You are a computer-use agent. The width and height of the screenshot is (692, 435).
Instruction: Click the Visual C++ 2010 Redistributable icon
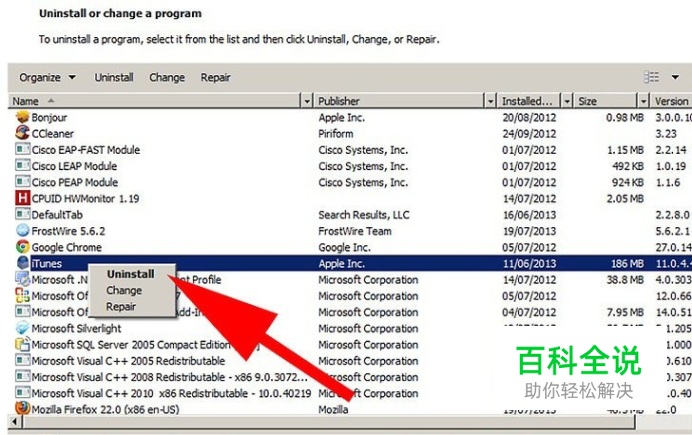coord(22,393)
